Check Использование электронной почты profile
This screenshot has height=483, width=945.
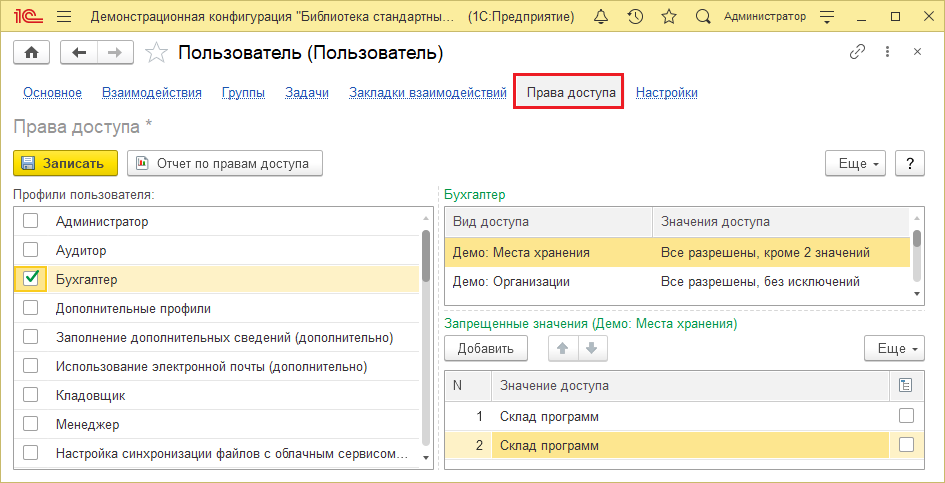[x=30, y=365]
